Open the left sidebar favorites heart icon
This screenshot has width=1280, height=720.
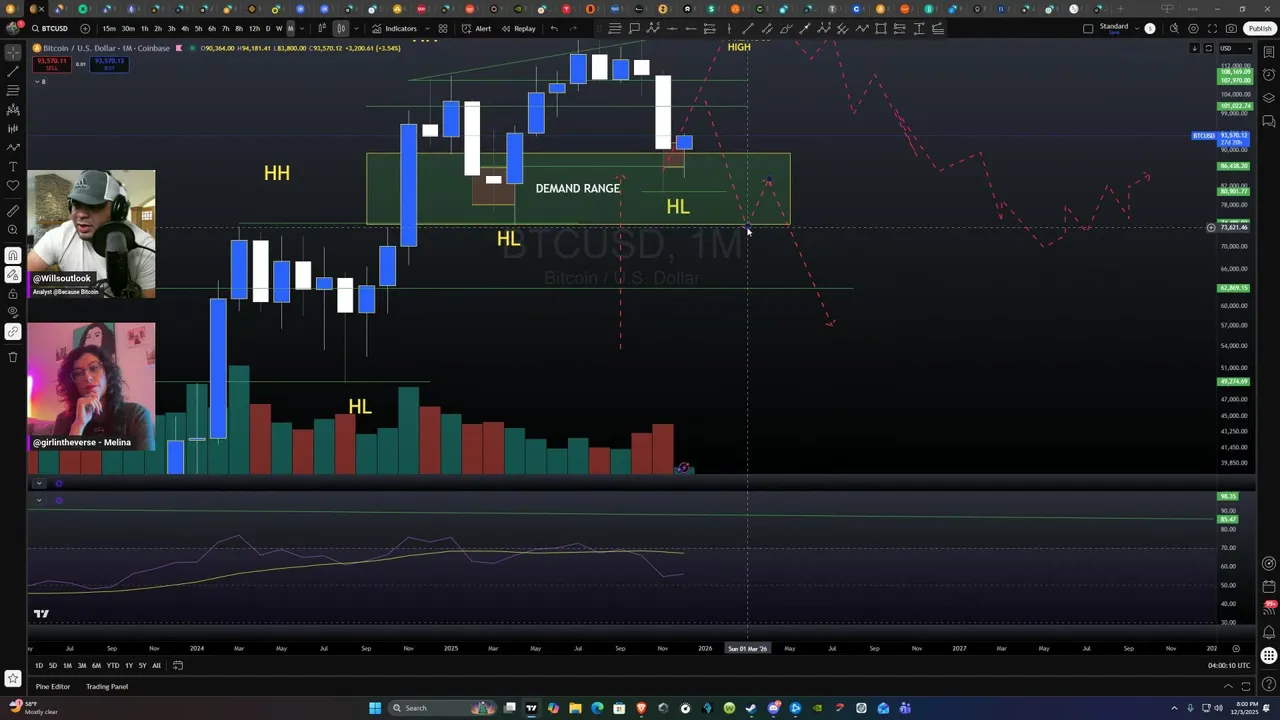[x=13, y=185]
